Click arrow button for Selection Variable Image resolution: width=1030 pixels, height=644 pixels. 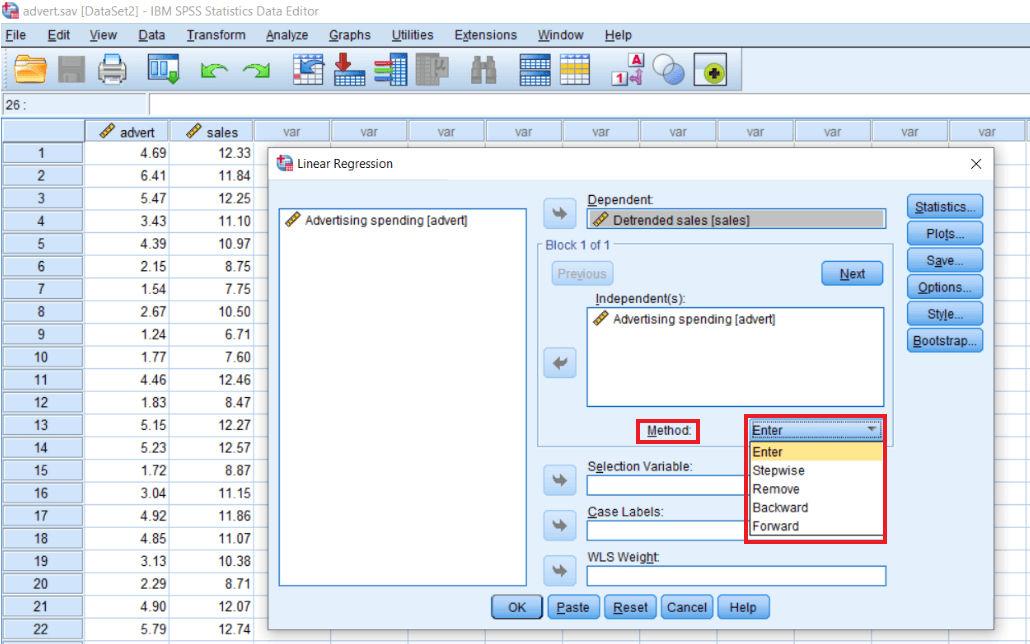[560, 480]
